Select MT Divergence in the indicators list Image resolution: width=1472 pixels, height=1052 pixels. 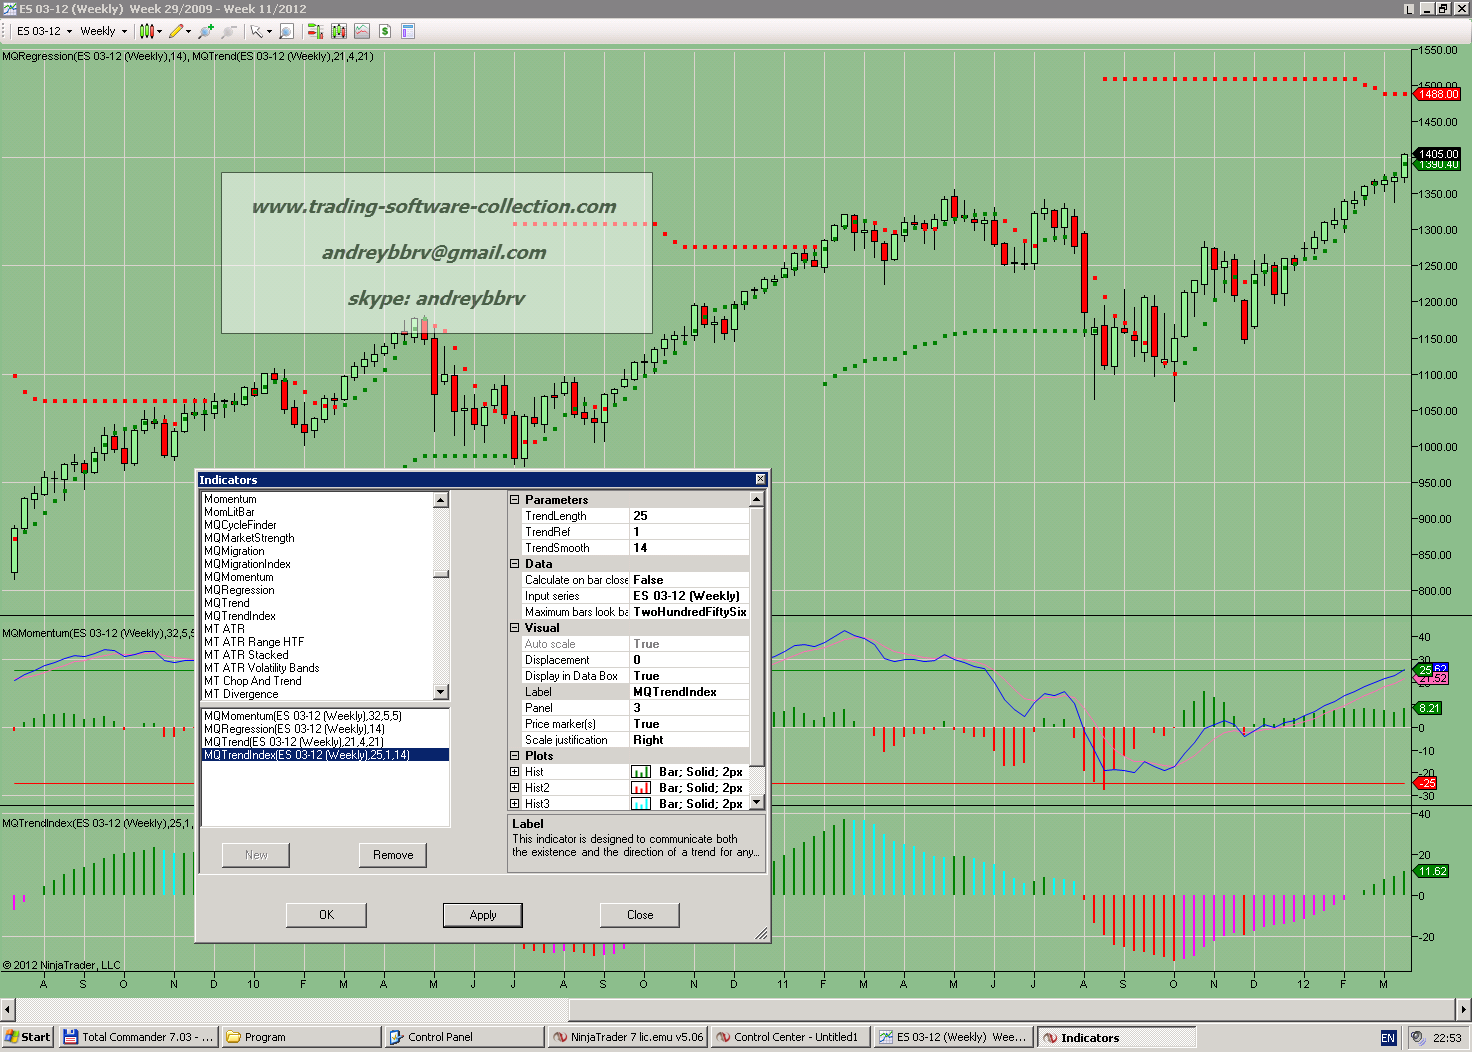click(x=241, y=694)
